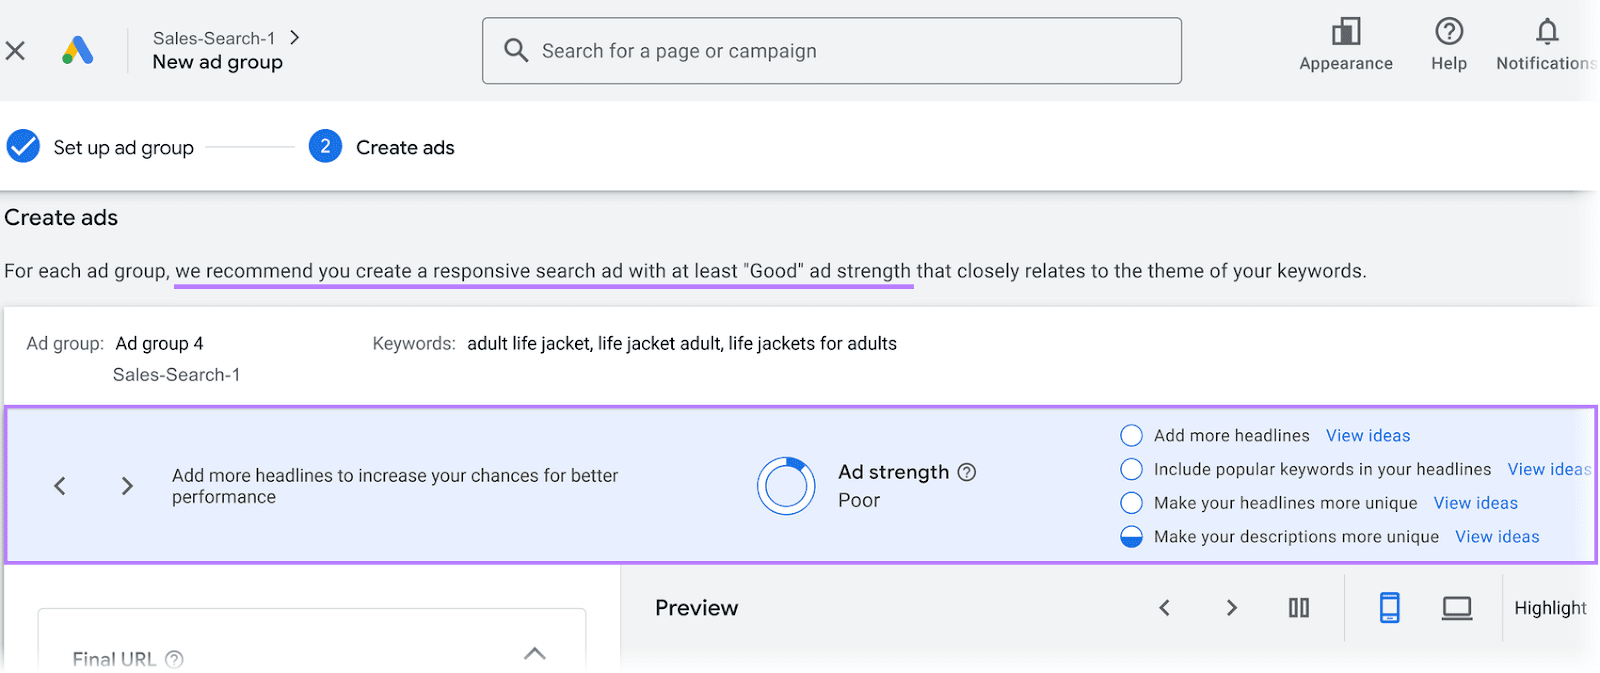Click the magnifying glass search icon
The width and height of the screenshot is (1600, 673).
click(x=516, y=50)
